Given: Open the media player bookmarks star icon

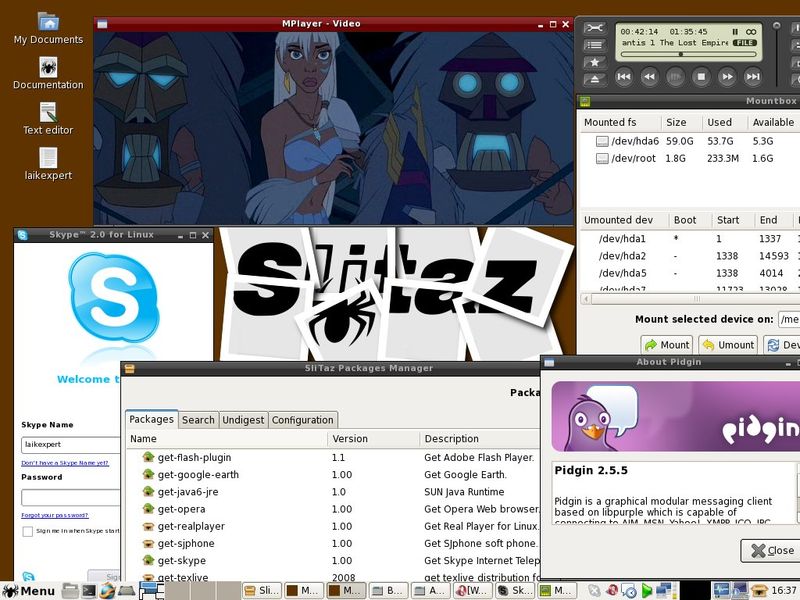Looking at the screenshot, I should (x=594, y=62).
